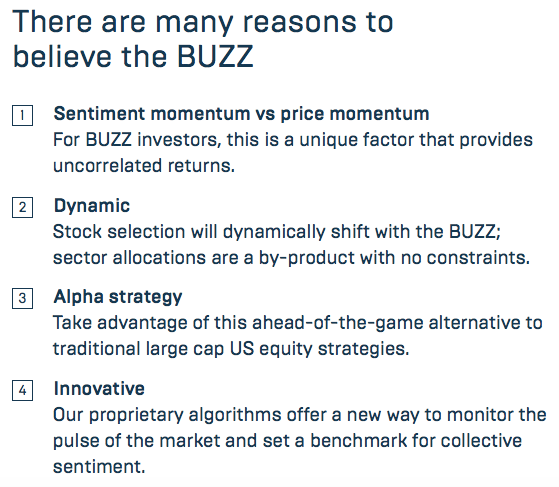The height and width of the screenshot is (487, 559).
Task: Click the 'uncorrelated returns.' line
Action: [x=144, y=166]
